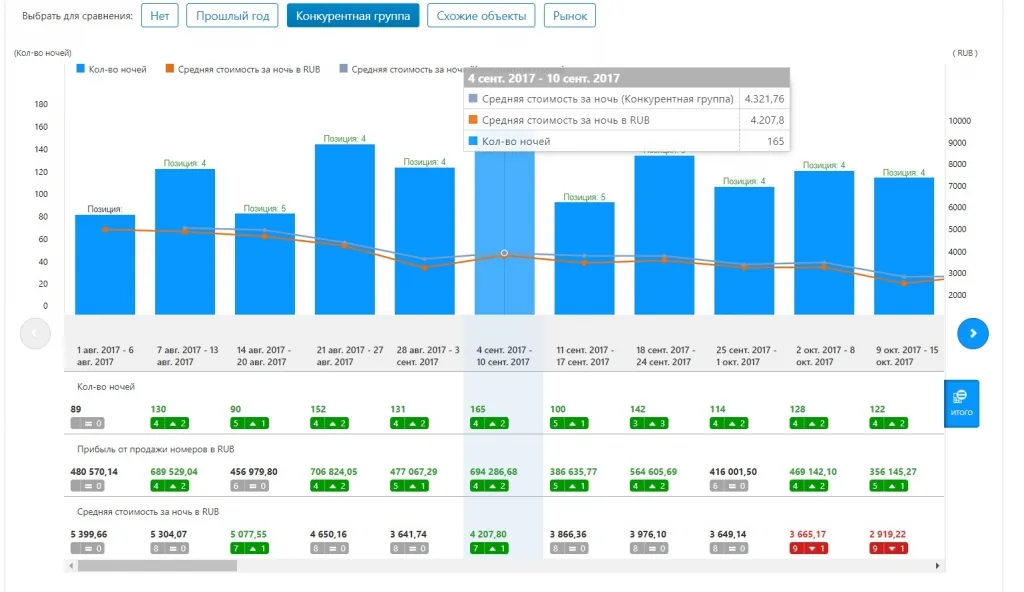Click the red average price 2 919,22

(x=888, y=534)
